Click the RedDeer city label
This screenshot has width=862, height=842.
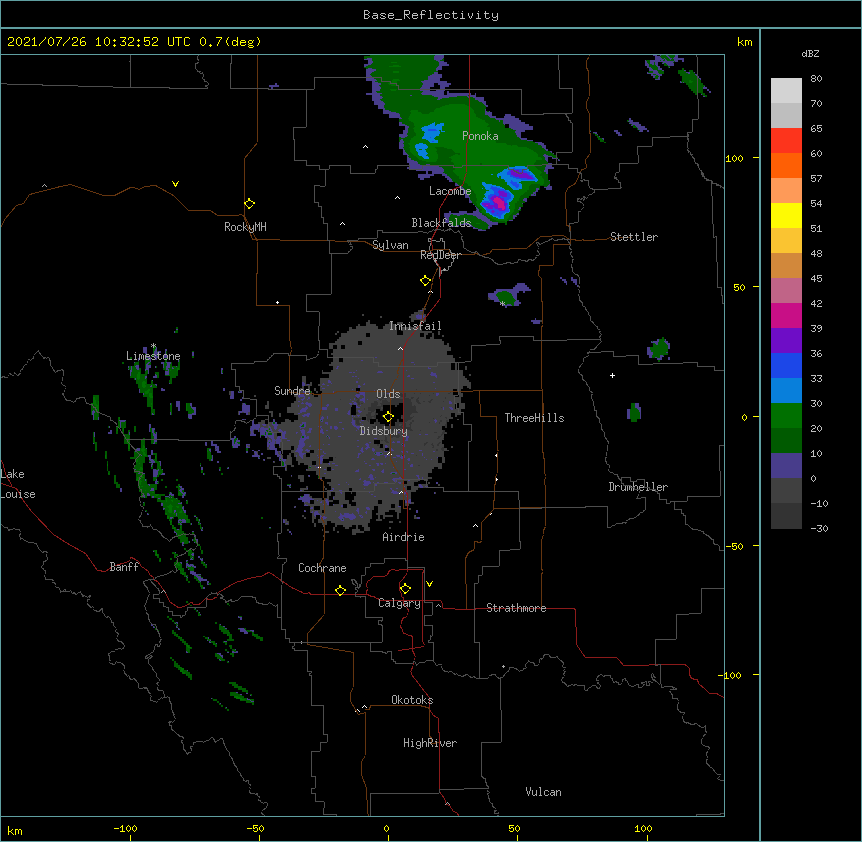click(x=440, y=255)
